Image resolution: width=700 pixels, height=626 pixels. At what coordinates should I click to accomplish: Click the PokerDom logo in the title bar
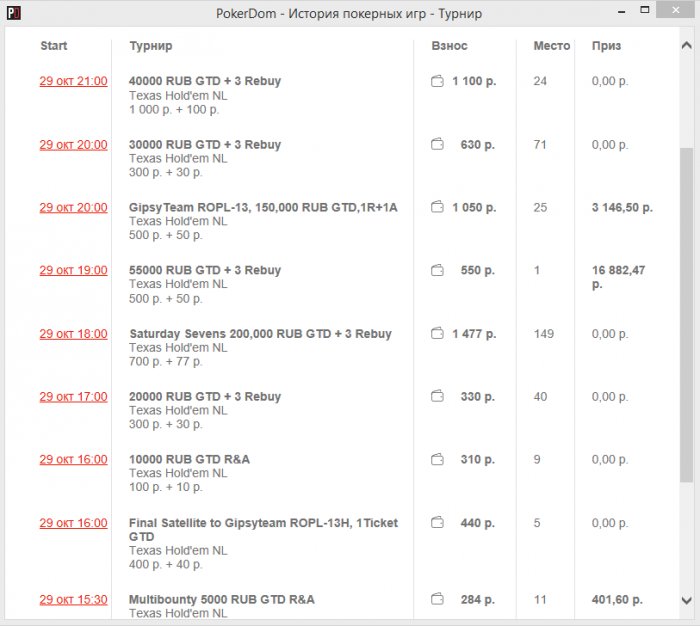[x=15, y=14]
